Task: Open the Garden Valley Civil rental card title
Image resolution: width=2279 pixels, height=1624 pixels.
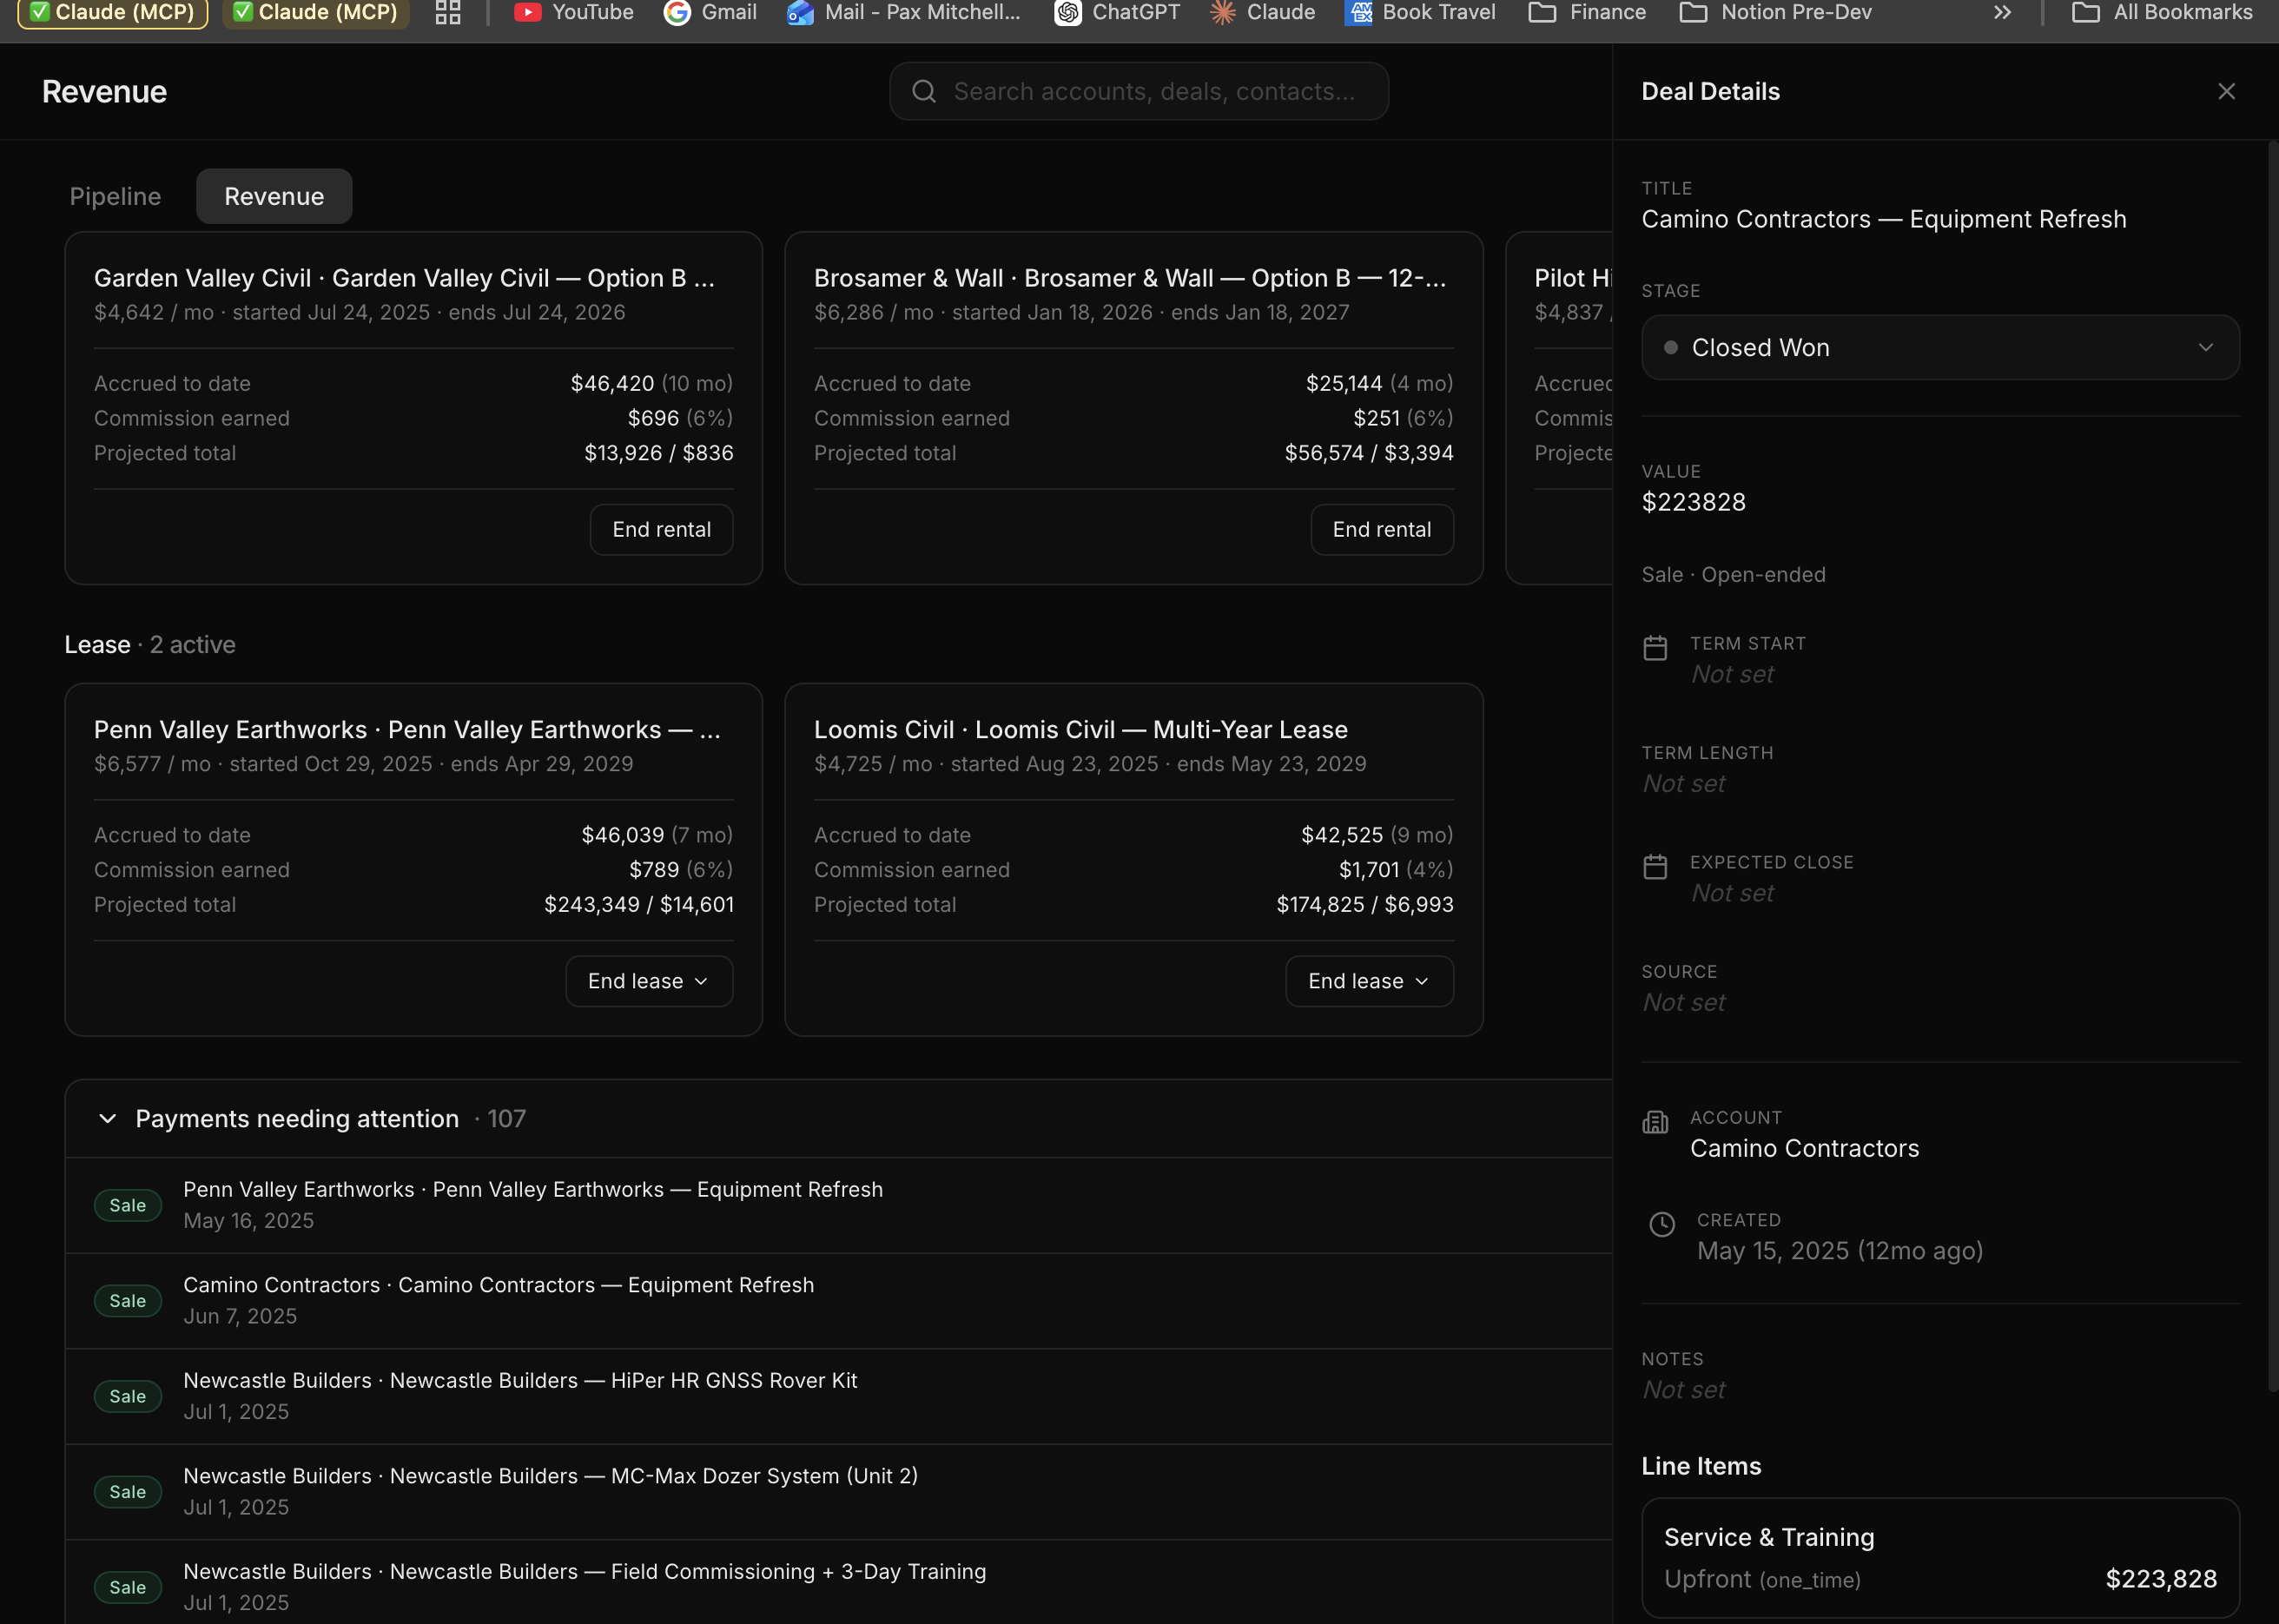Action: point(405,278)
